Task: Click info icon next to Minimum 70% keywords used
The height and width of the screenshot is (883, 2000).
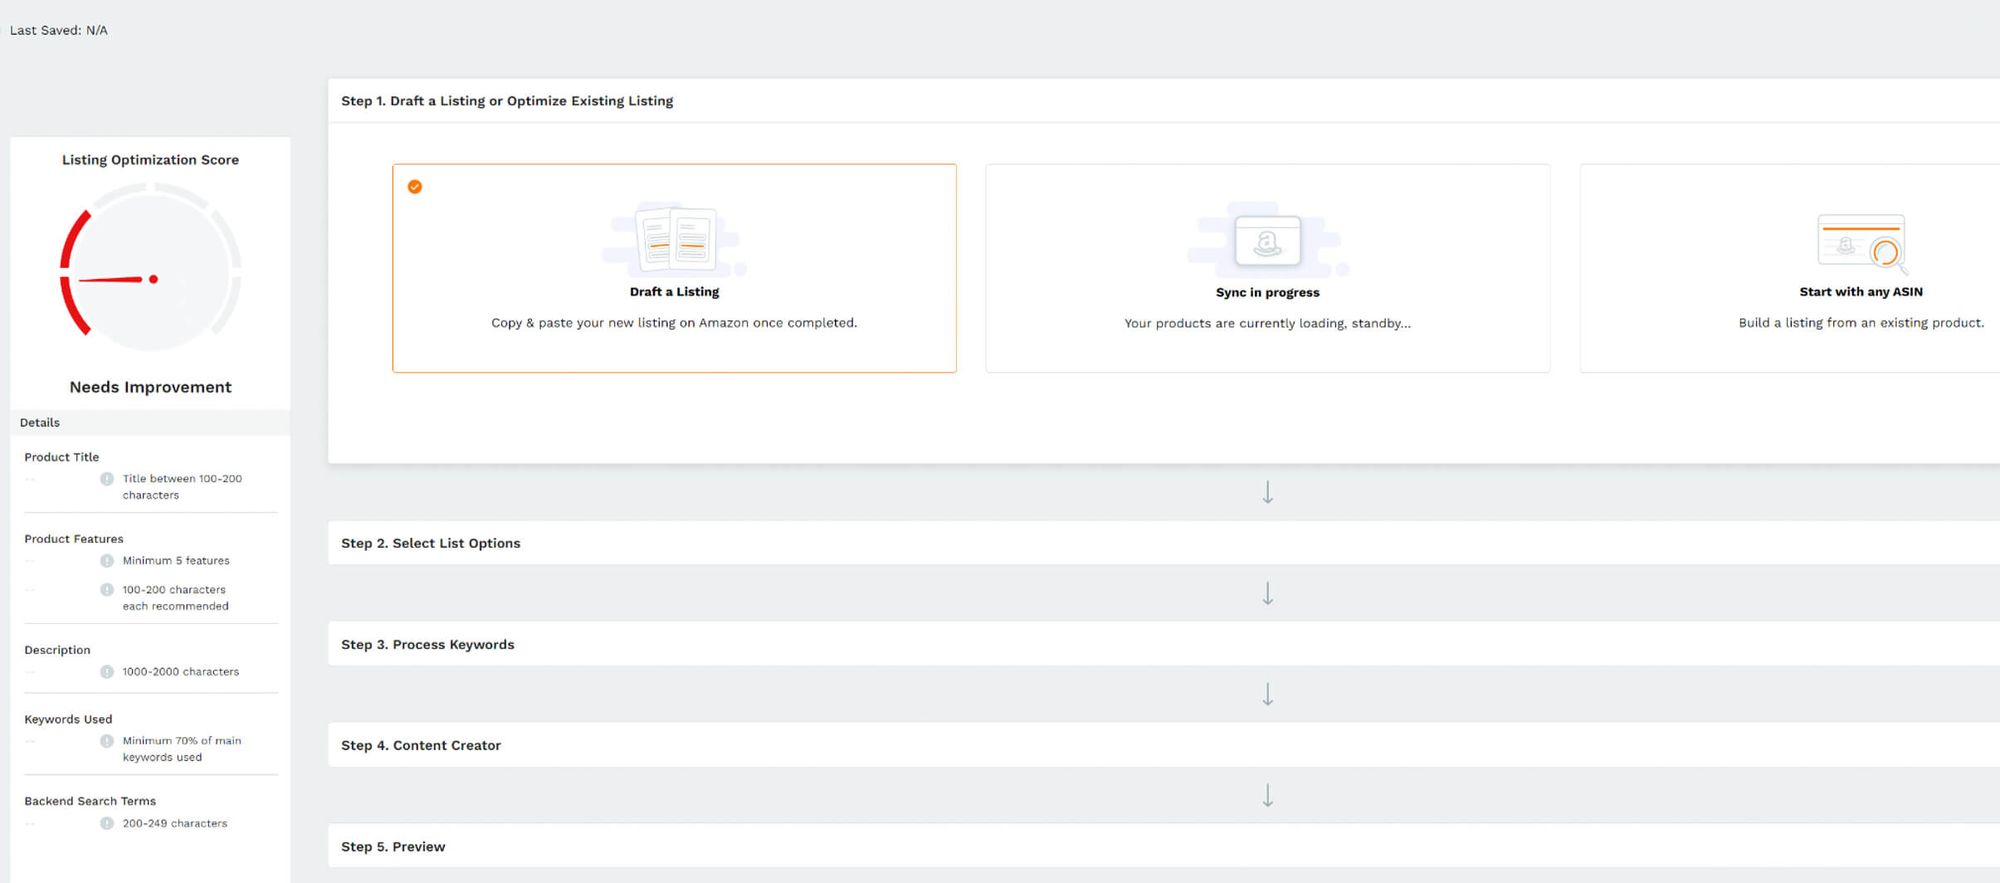Action: pyautogui.click(x=107, y=741)
